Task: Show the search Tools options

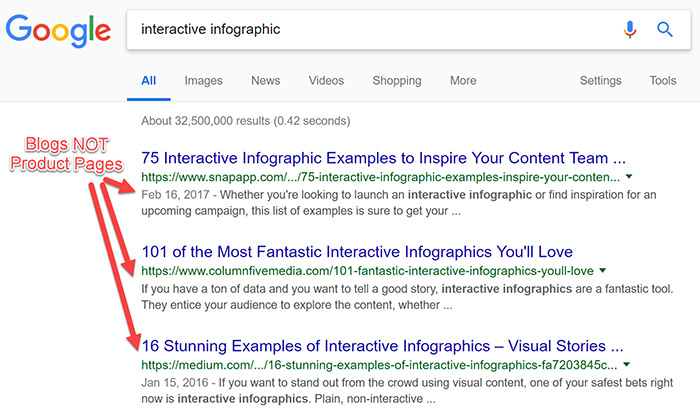Action: [662, 81]
